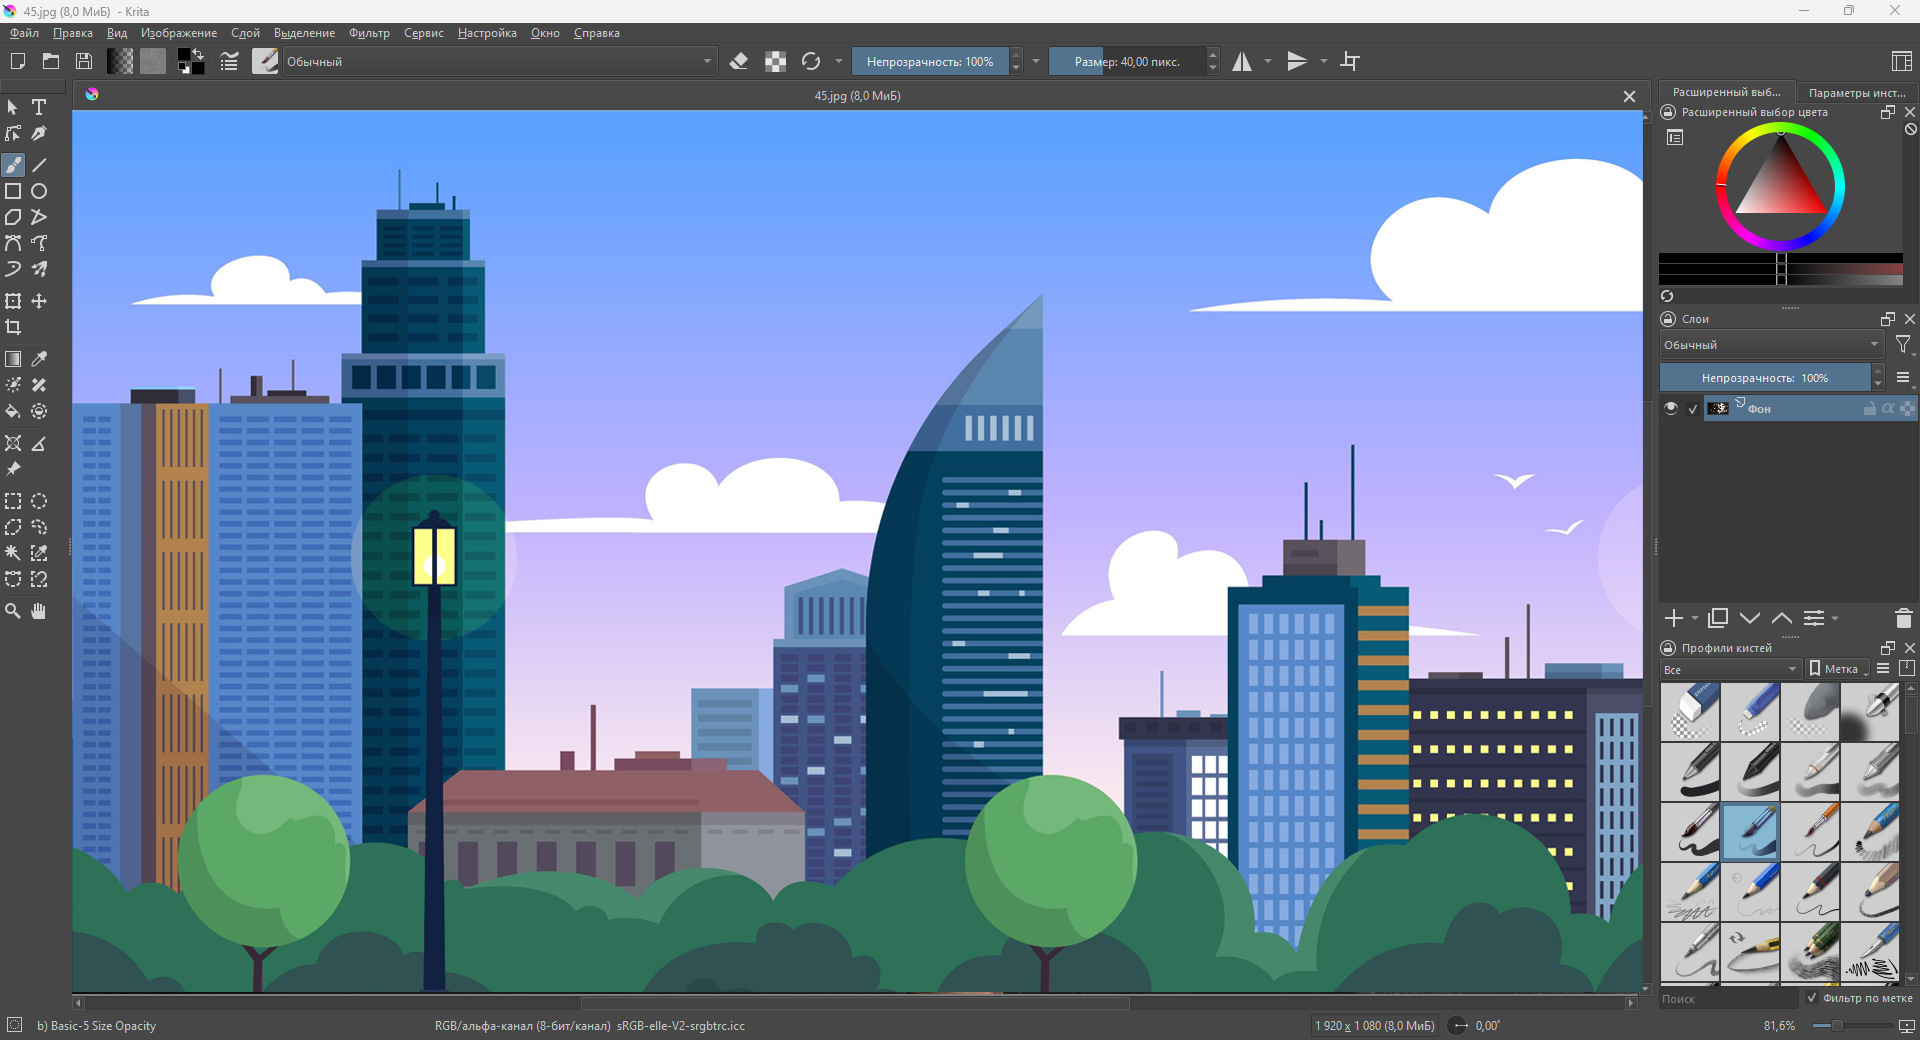
Task: Click the Поиск brush search field
Action: point(1728,999)
